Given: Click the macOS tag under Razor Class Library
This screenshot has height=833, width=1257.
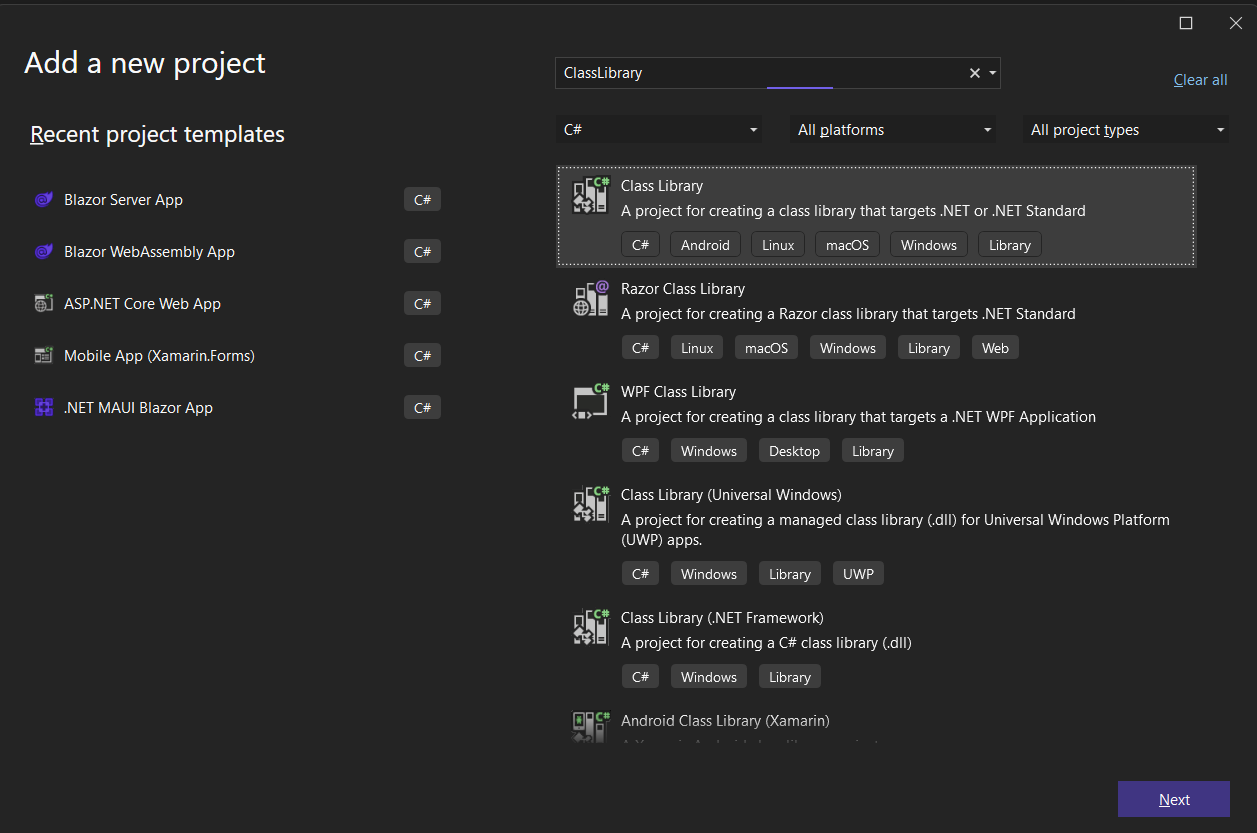Looking at the screenshot, I should pos(766,348).
